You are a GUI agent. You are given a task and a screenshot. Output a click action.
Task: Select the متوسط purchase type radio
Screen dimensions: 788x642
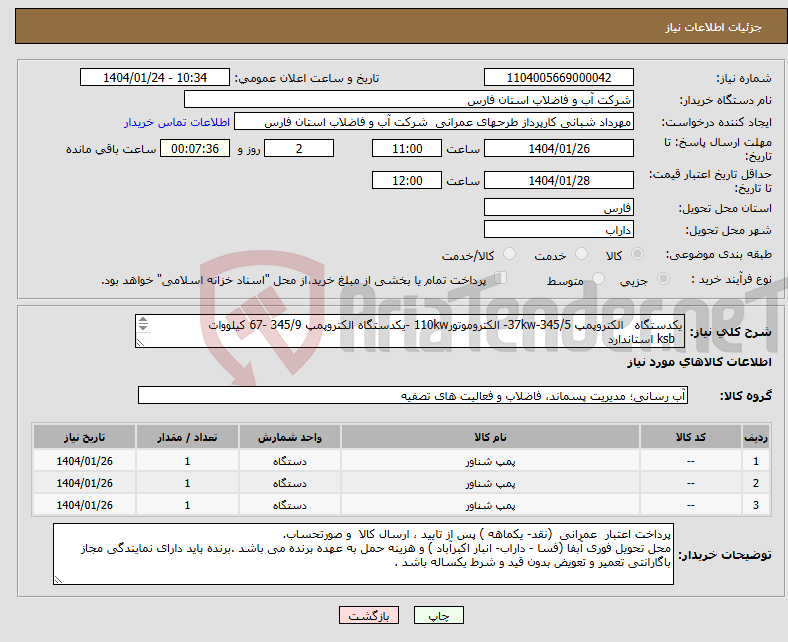(598, 279)
